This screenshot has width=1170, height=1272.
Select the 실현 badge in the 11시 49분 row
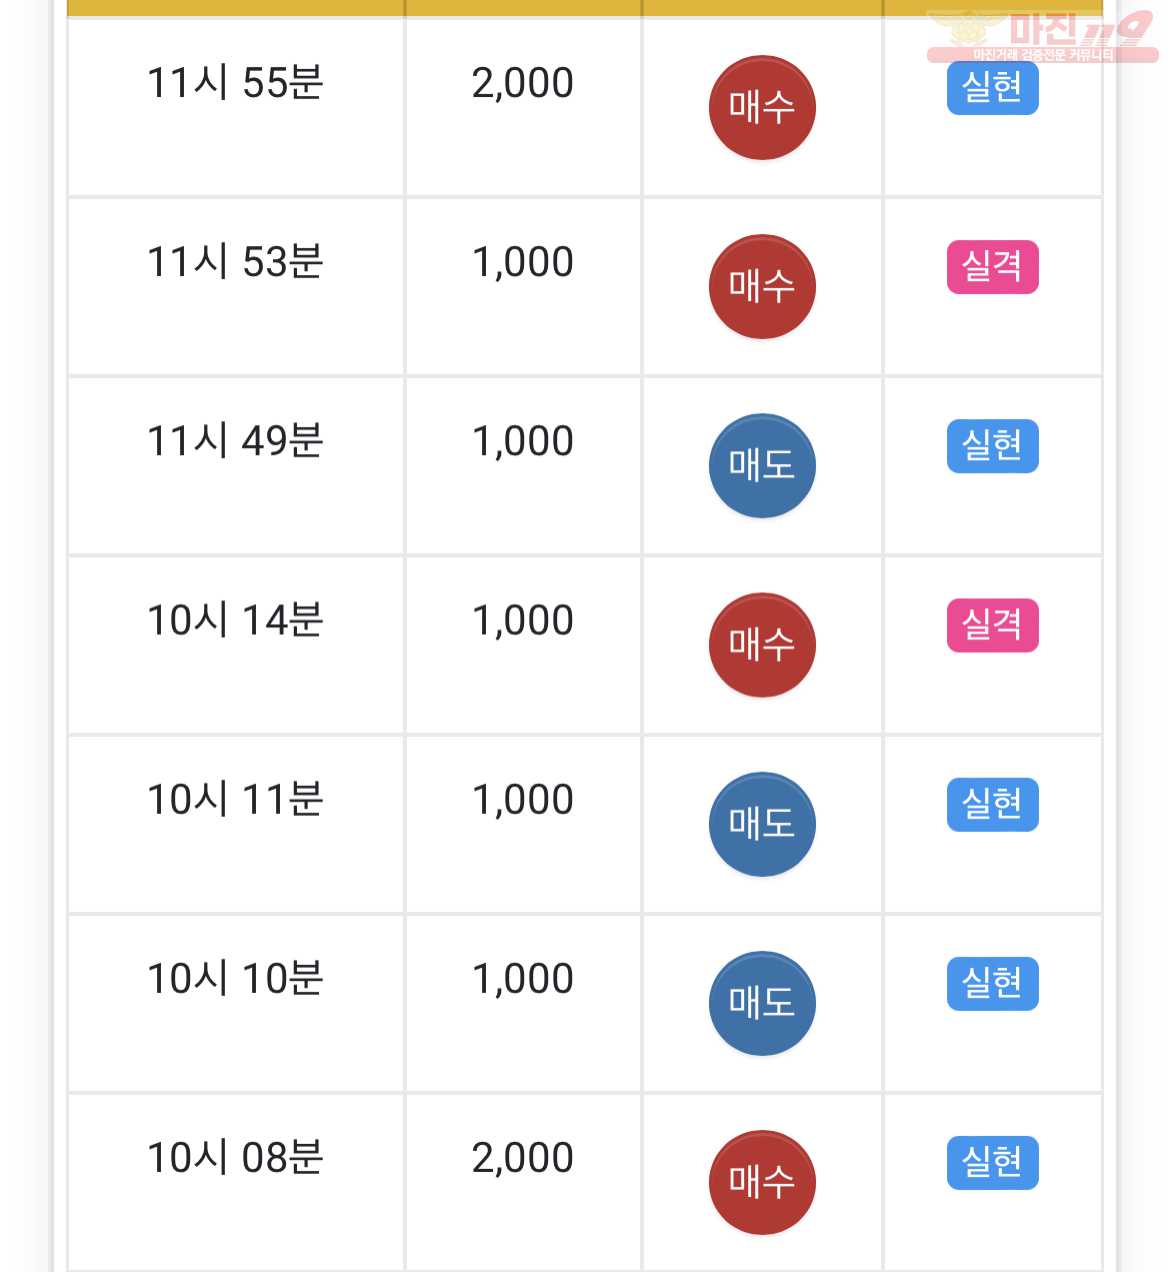point(992,446)
